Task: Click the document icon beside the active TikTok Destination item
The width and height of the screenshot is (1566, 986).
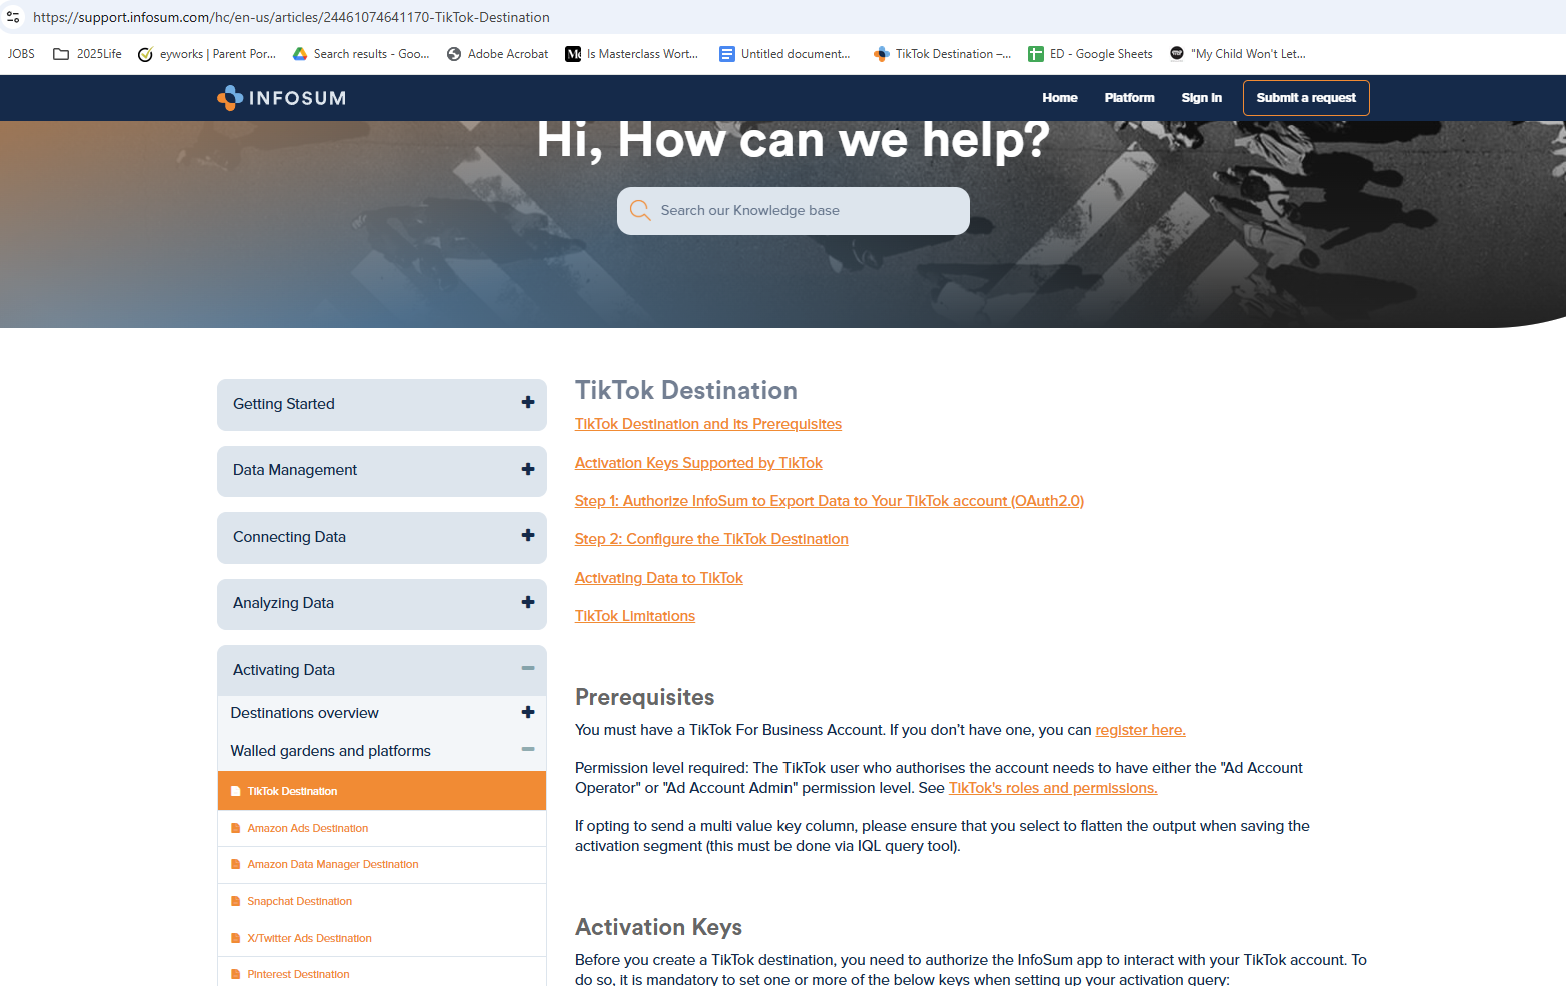Action: (x=236, y=791)
